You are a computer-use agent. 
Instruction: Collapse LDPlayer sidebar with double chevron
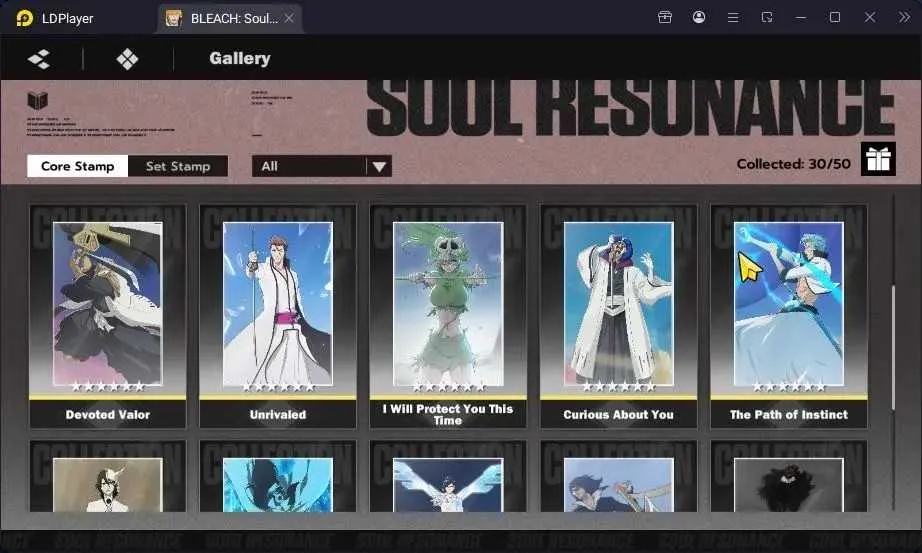pyautogui.click(x=904, y=17)
